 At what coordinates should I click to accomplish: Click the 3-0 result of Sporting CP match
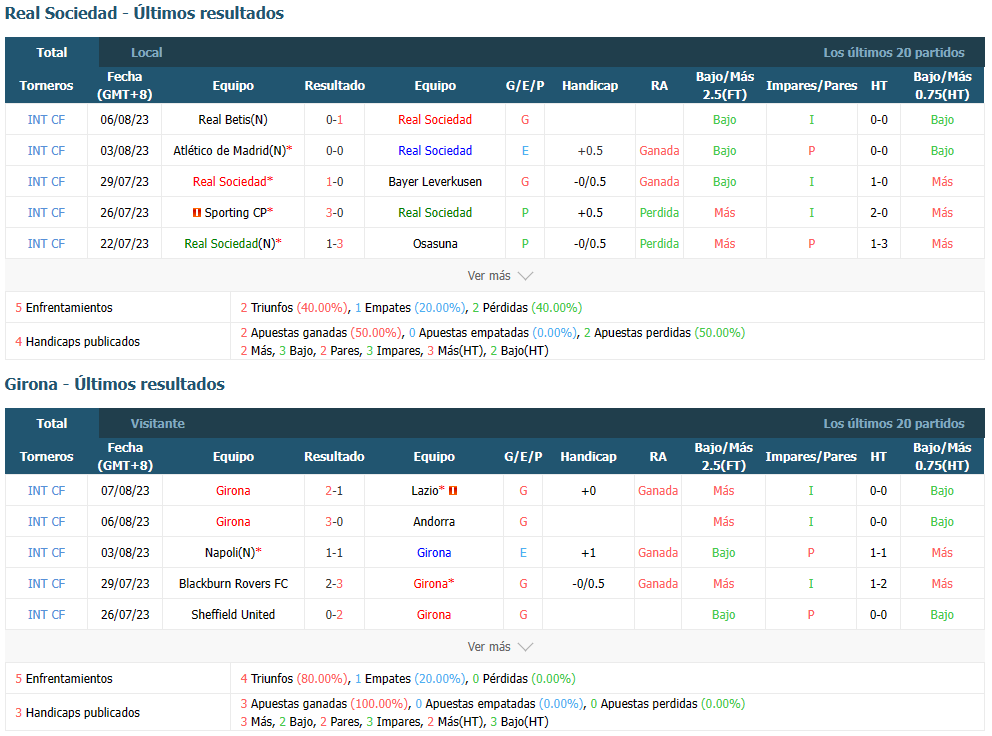(335, 213)
